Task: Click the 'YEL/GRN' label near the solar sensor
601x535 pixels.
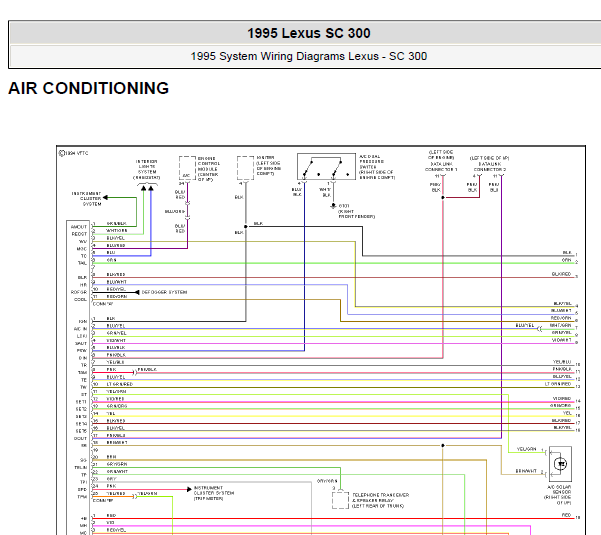Action: point(526,449)
